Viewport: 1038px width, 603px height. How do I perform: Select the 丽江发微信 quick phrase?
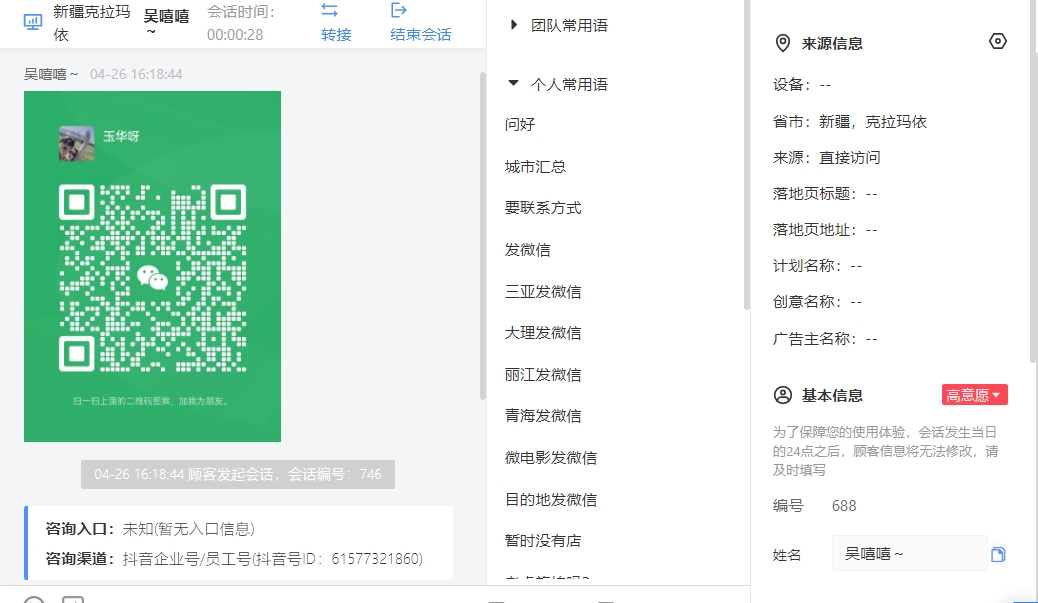click(x=543, y=375)
